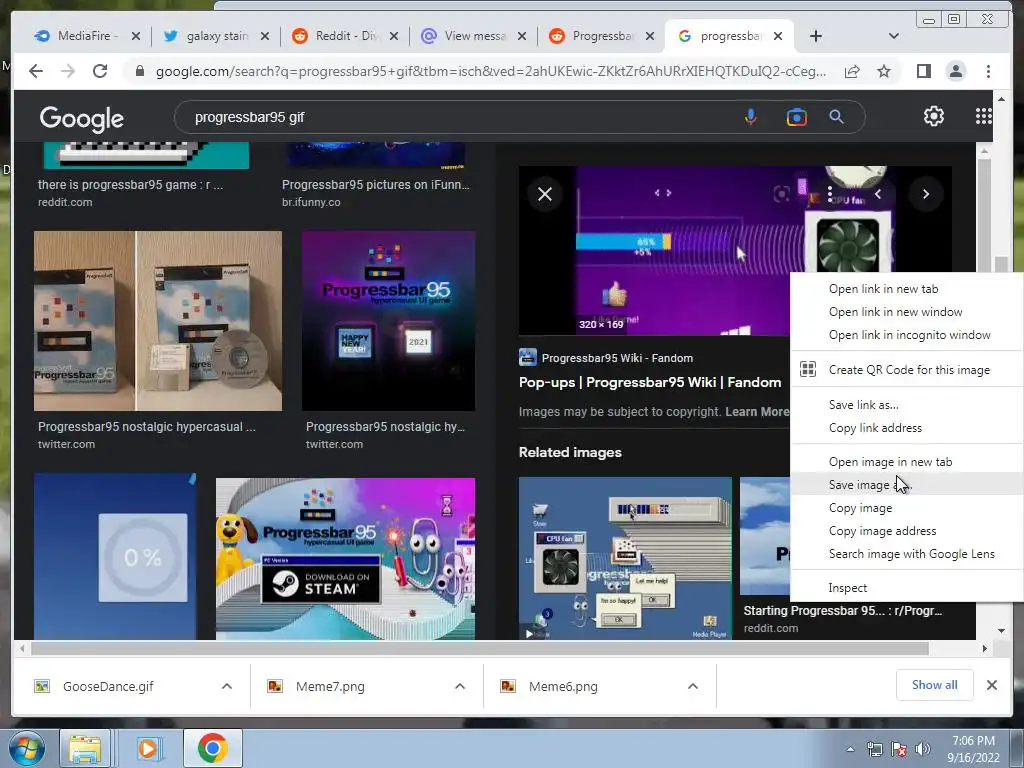Open Download on Steam Progressbar95 thumbnail
Screen dimensions: 1024x768
coord(345,558)
